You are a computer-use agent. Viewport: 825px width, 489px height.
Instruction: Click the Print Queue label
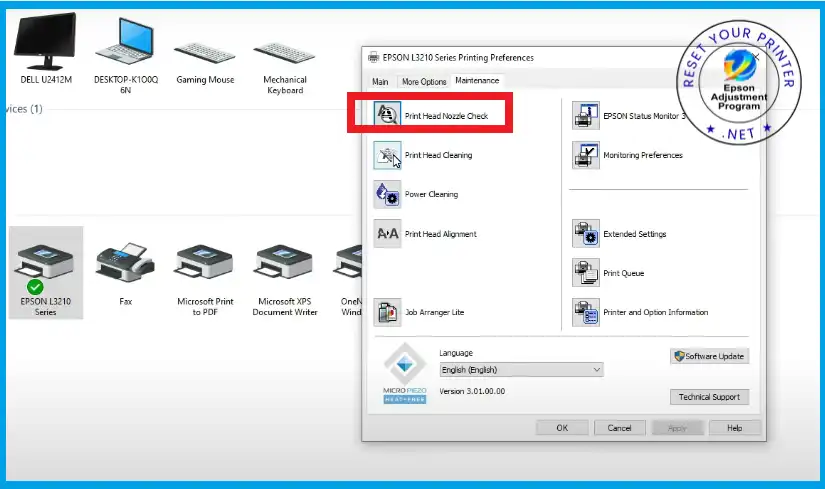(623, 273)
